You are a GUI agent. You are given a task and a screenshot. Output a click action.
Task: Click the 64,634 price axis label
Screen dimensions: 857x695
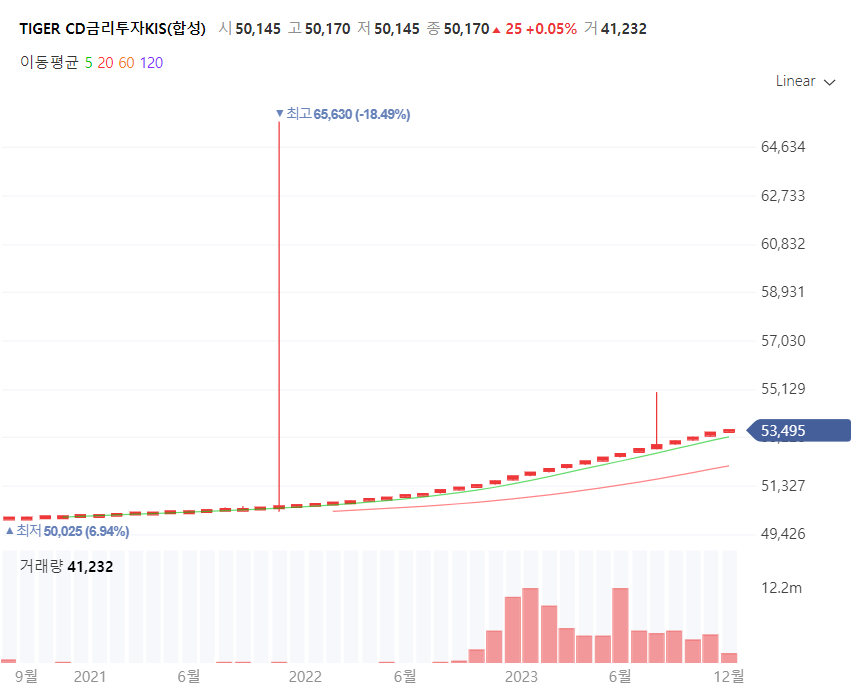(x=783, y=147)
